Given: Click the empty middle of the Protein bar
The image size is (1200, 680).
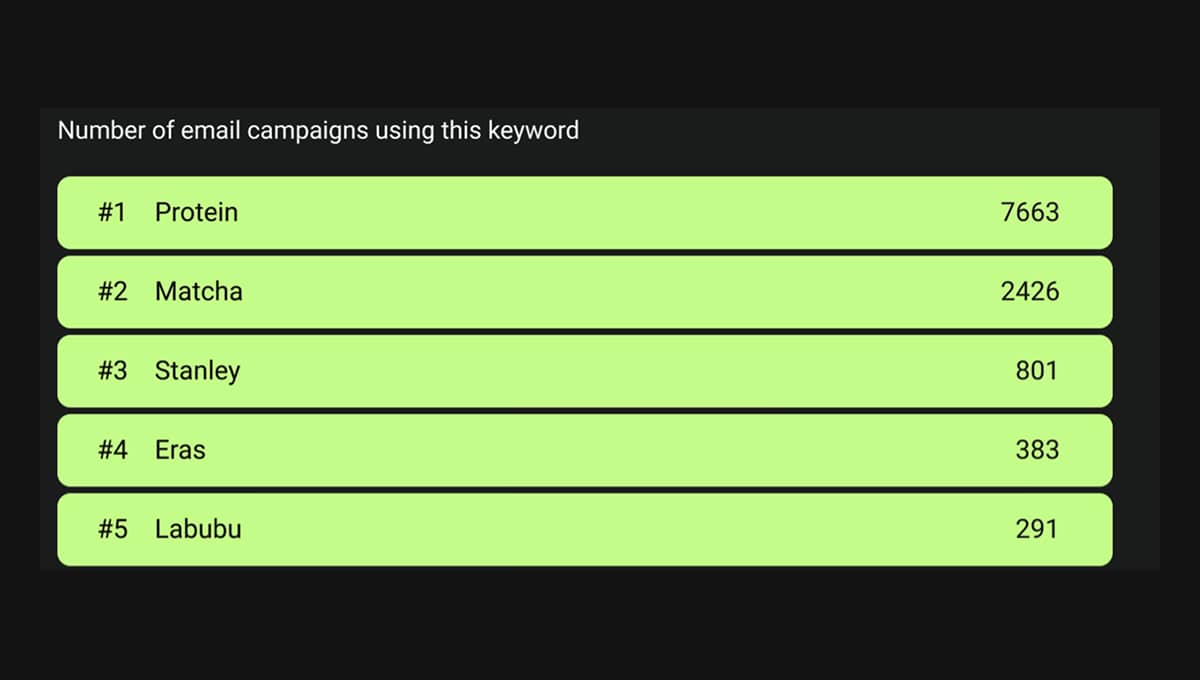Looking at the screenshot, I should click(x=600, y=212).
